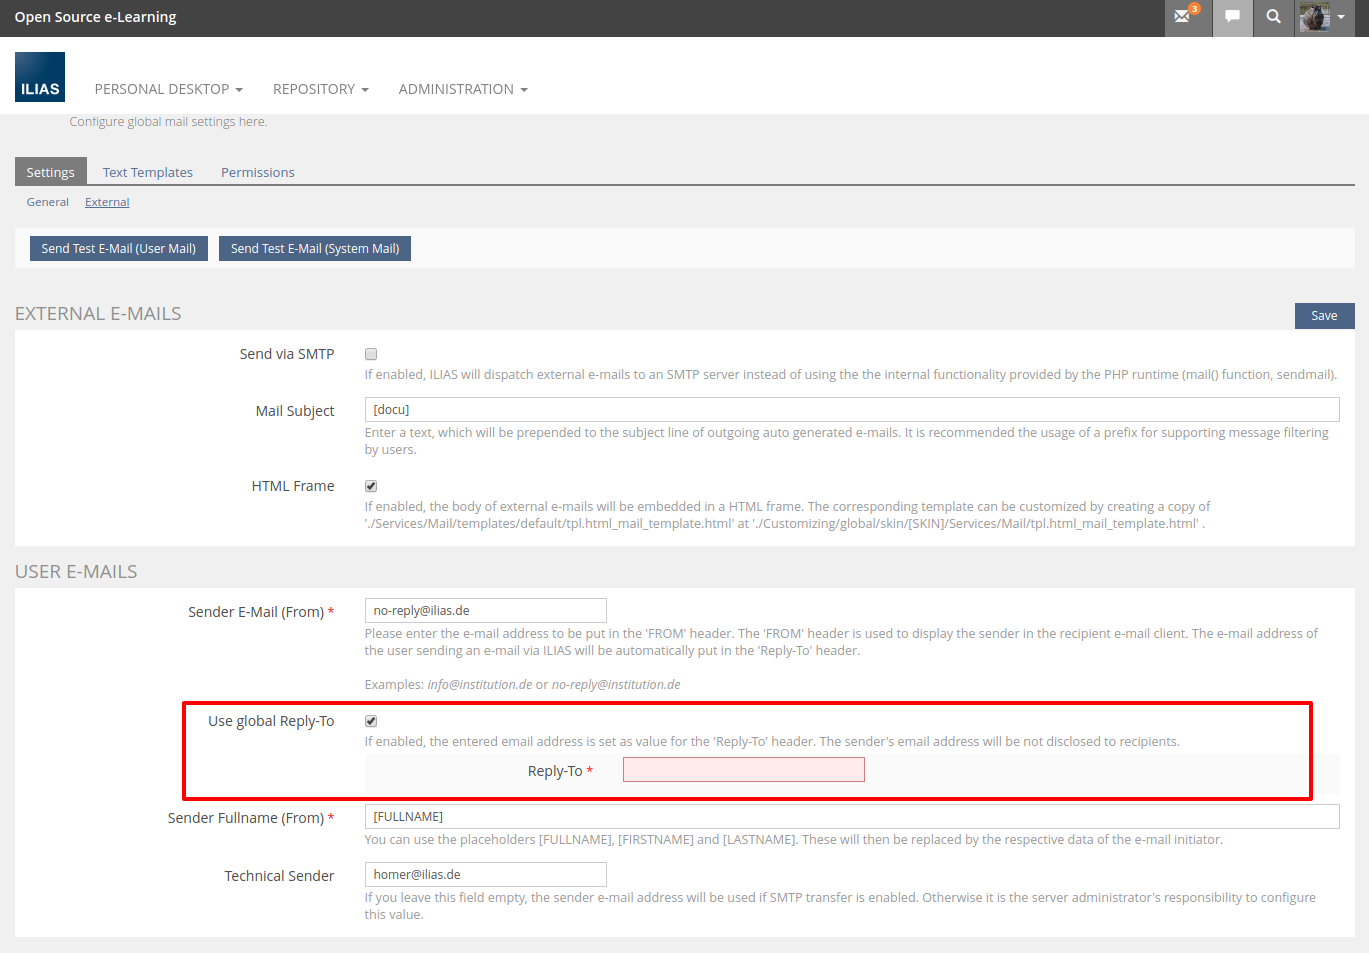Click the user avatar in top bar
The height and width of the screenshot is (953, 1369).
coord(1316,17)
